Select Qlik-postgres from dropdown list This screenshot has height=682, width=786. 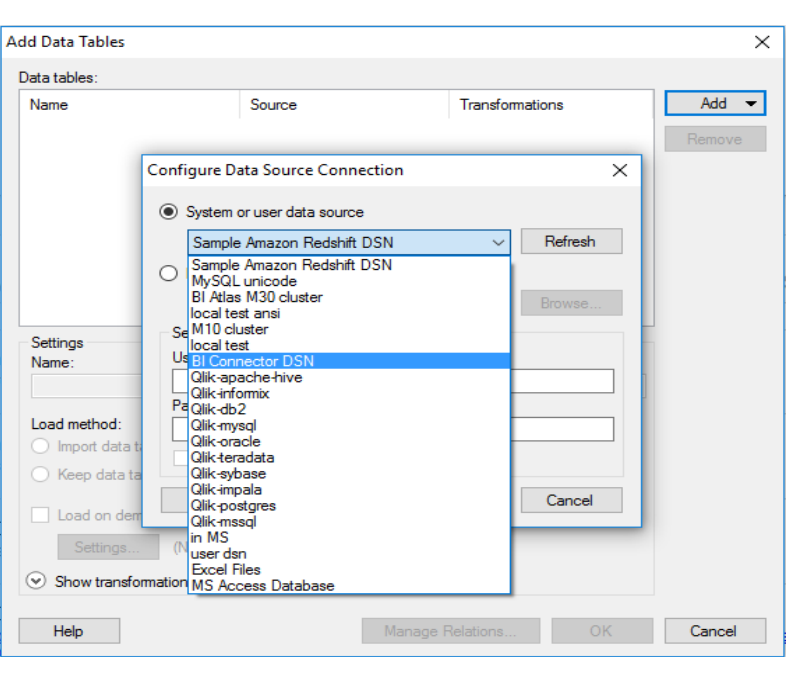coord(349,506)
